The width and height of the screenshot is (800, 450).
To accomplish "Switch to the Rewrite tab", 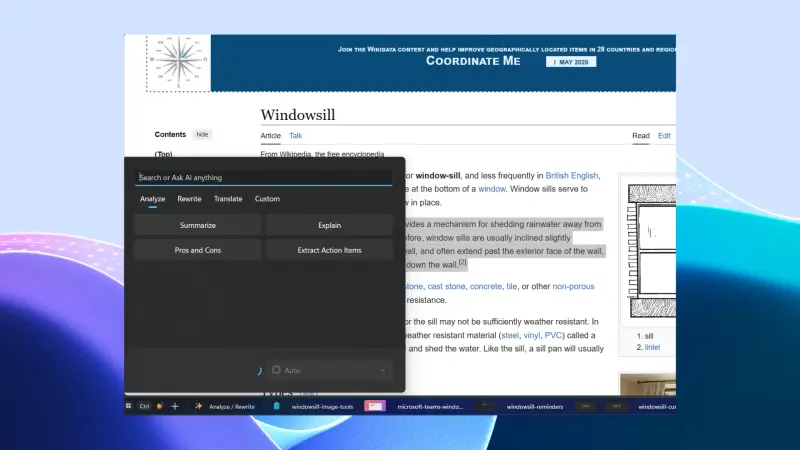I will [189, 199].
